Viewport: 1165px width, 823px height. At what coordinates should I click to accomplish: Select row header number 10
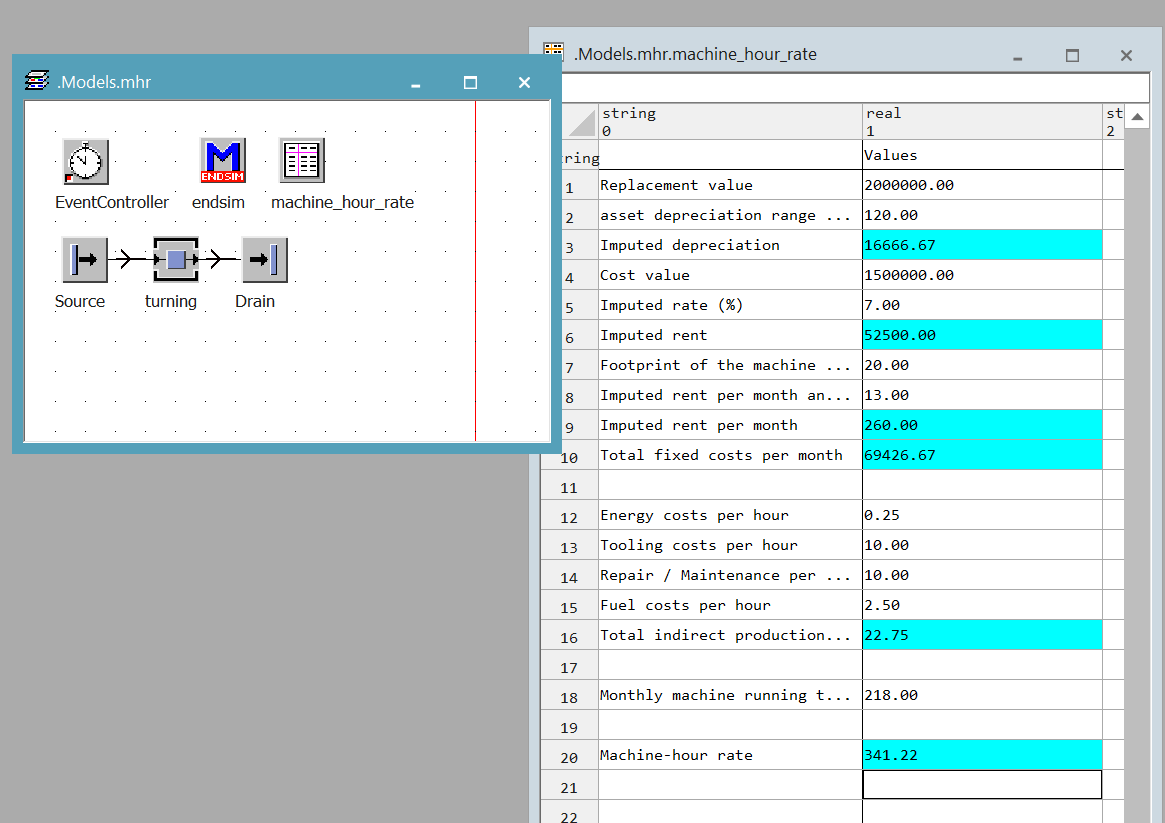(x=570, y=457)
